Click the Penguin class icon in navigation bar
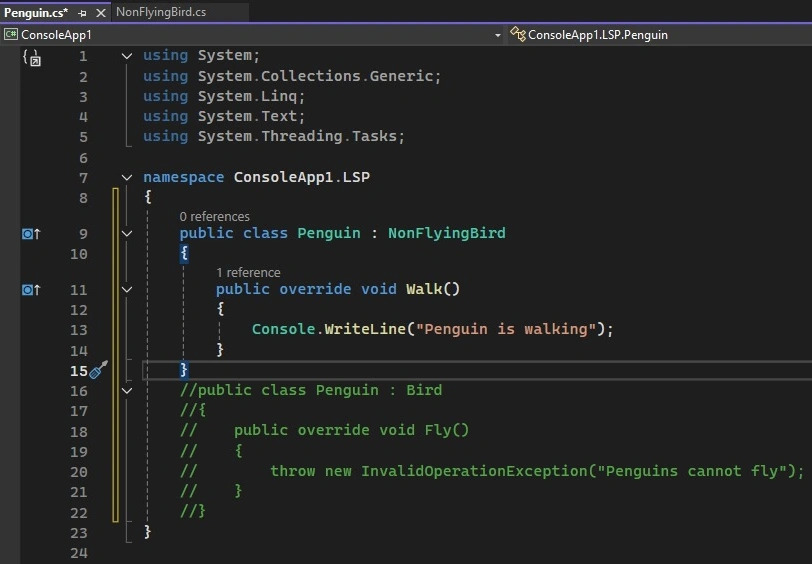Image resolution: width=812 pixels, height=564 pixels. point(518,34)
